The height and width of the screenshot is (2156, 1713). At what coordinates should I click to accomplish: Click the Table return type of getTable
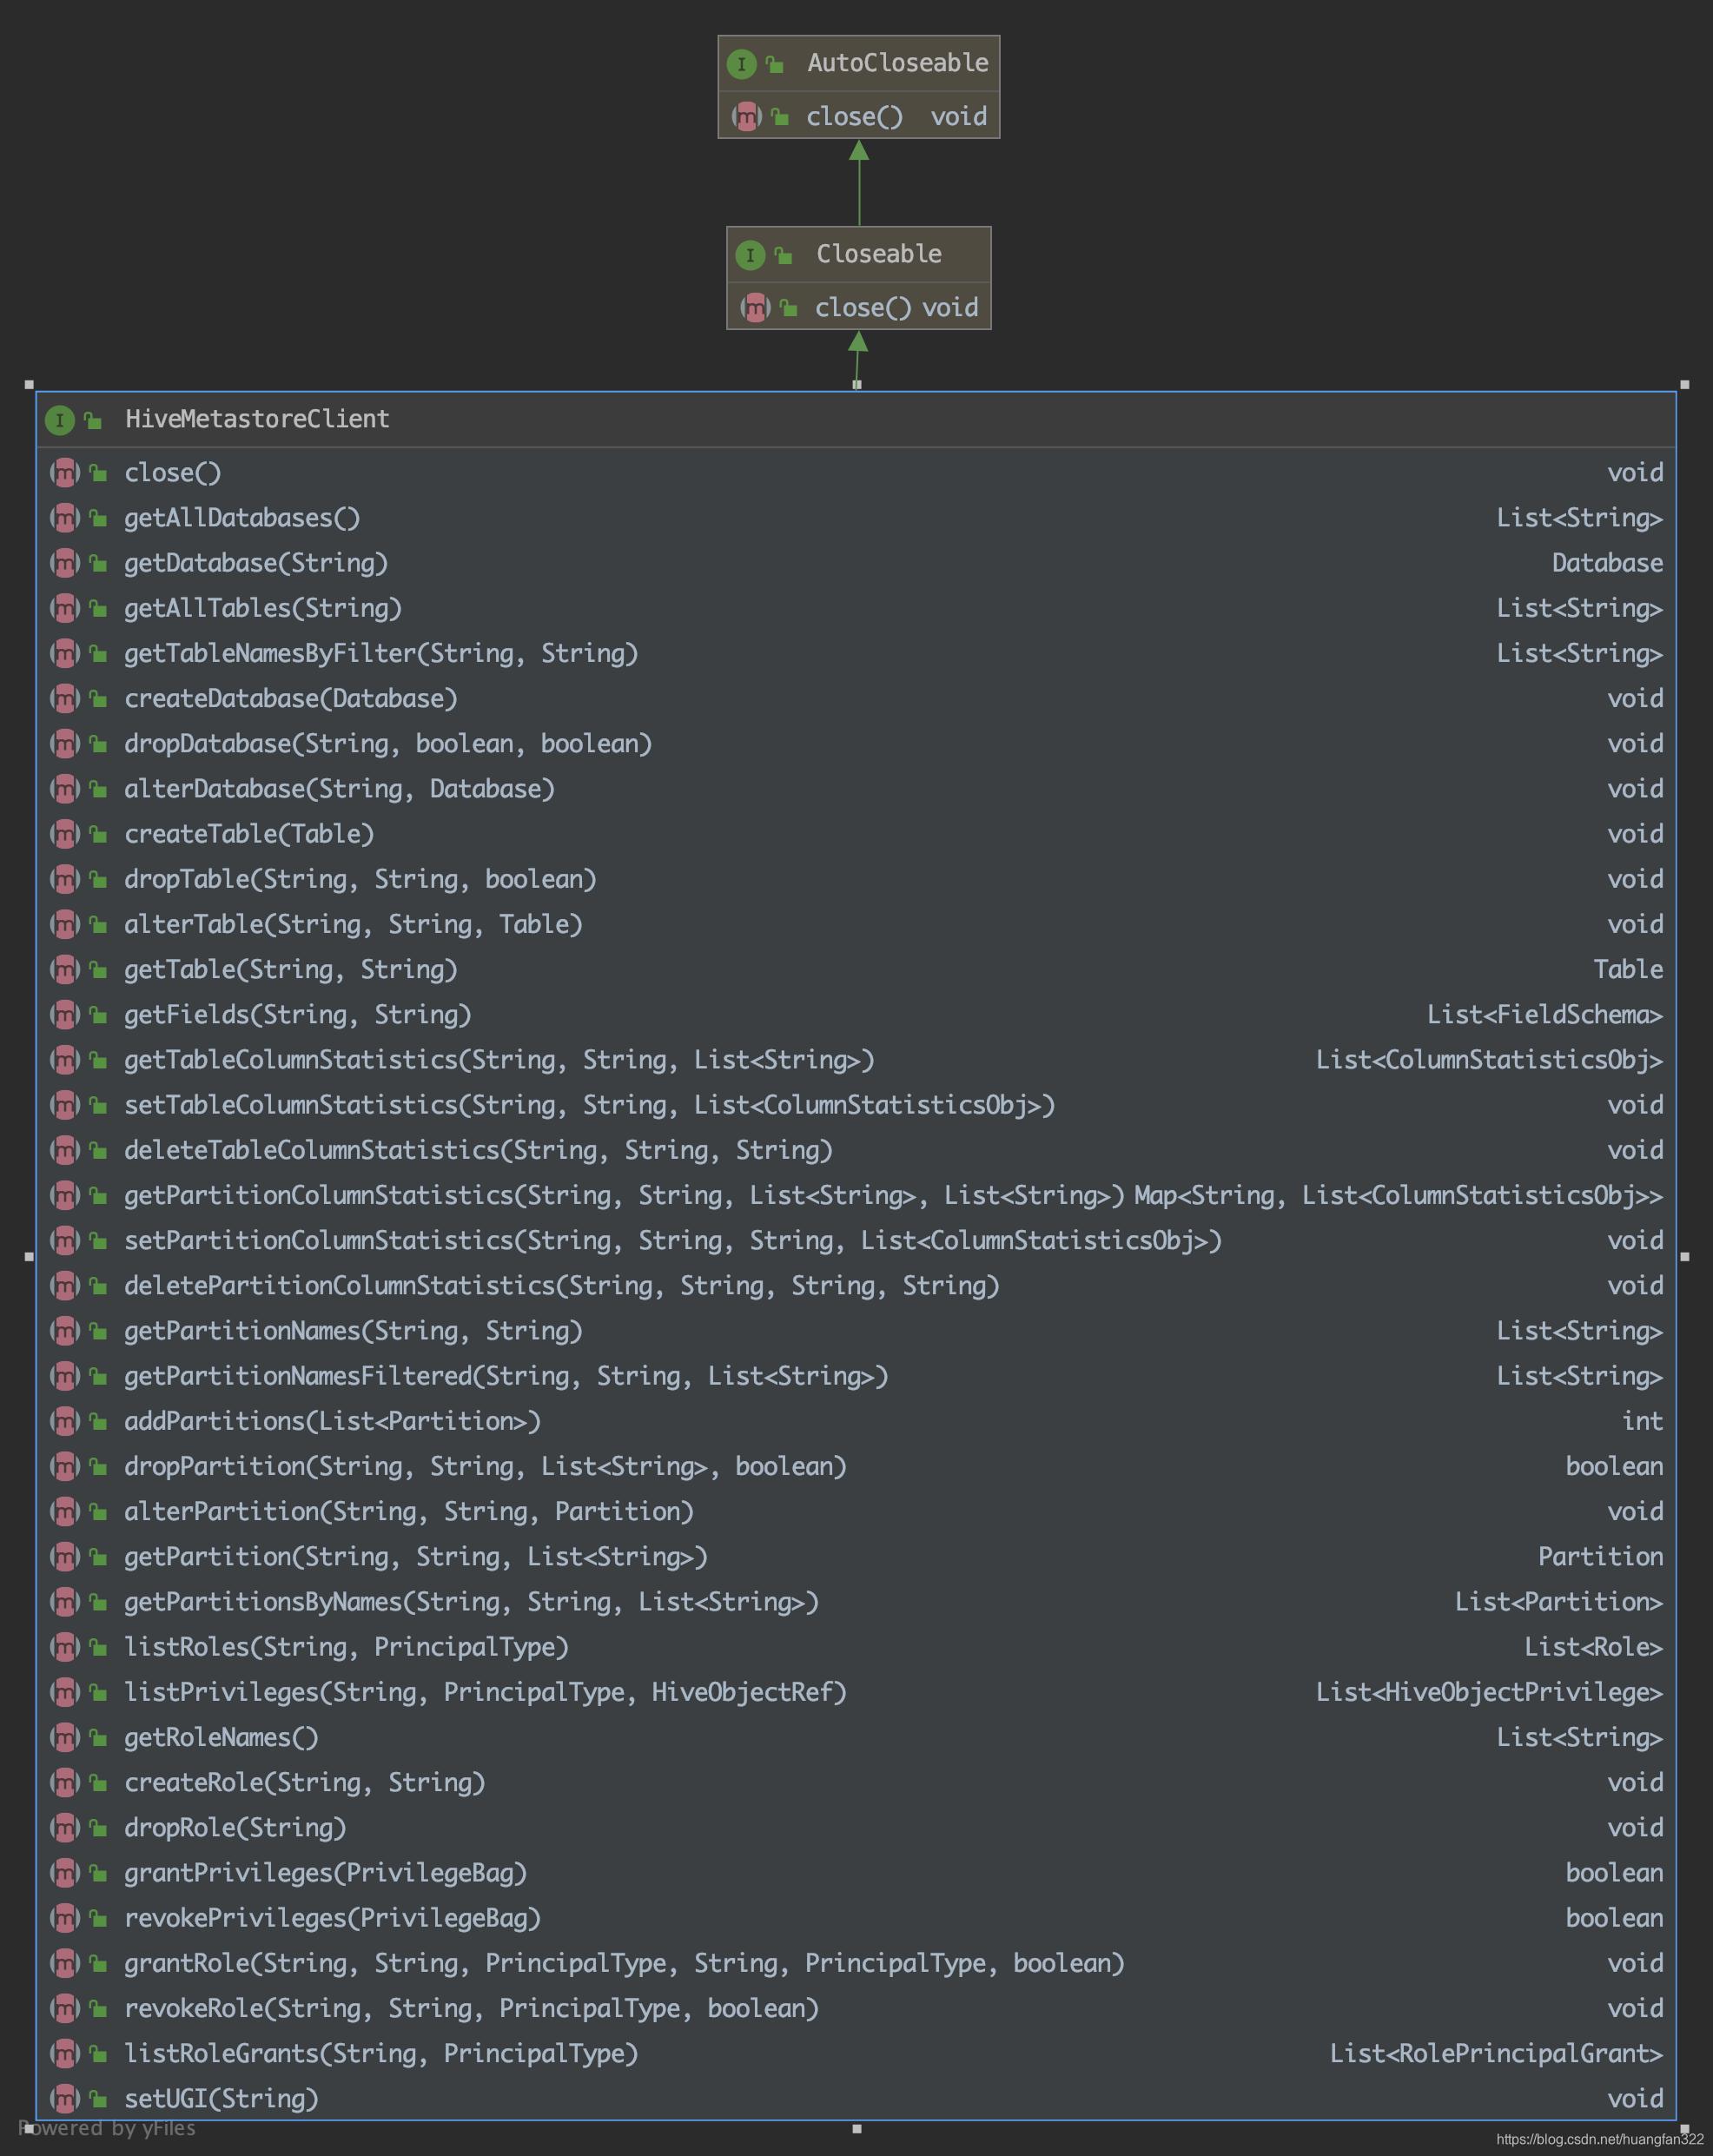tap(1628, 969)
